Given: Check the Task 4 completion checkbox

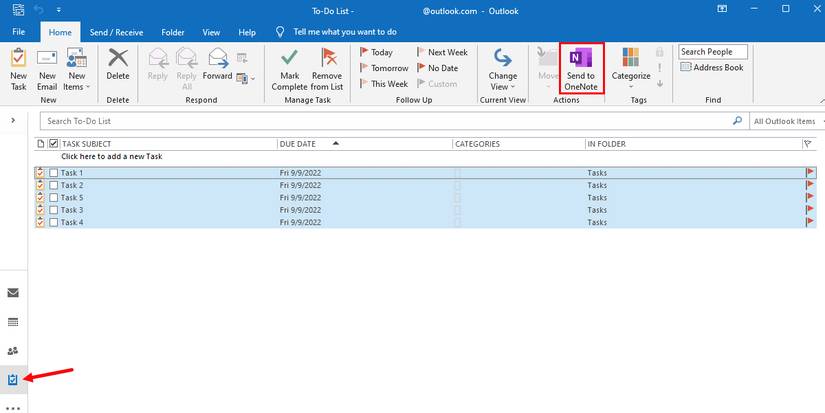Looking at the screenshot, I should [54, 222].
